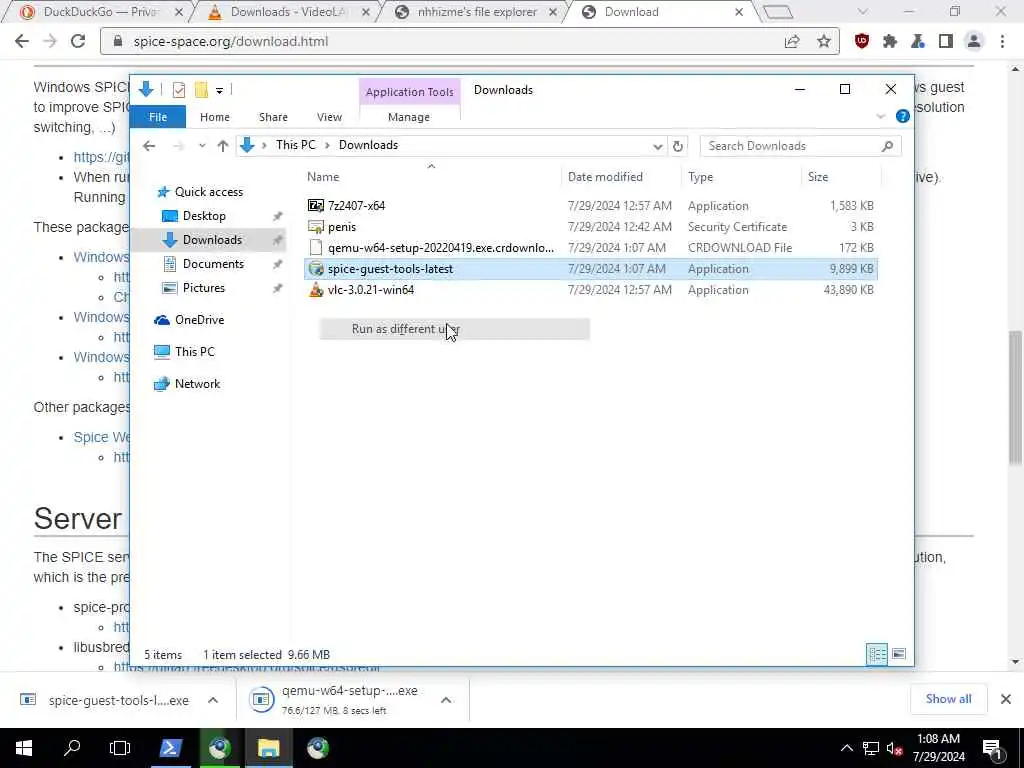Open the Manage Application Tools tab
The width and height of the screenshot is (1024, 768).
click(409, 117)
